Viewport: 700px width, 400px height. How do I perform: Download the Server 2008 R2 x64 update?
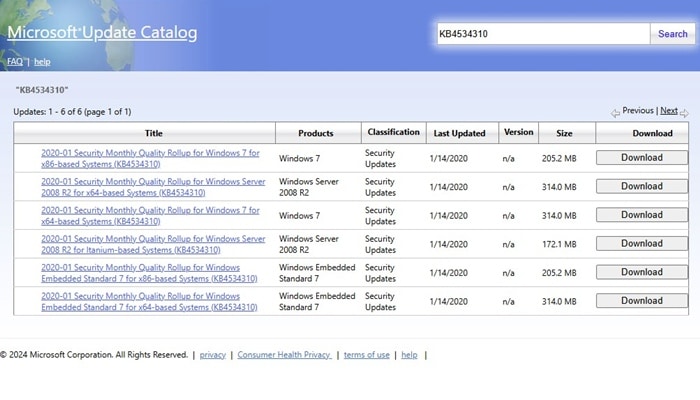click(x=642, y=186)
